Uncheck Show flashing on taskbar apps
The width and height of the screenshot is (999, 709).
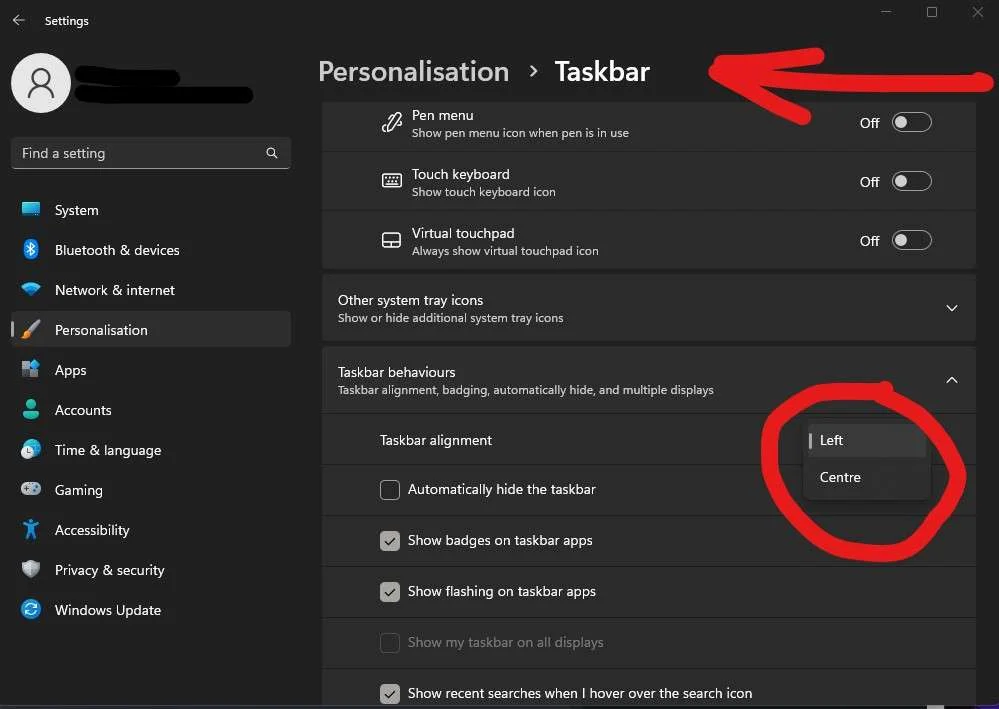pyautogui.click(x=390, y=592)
